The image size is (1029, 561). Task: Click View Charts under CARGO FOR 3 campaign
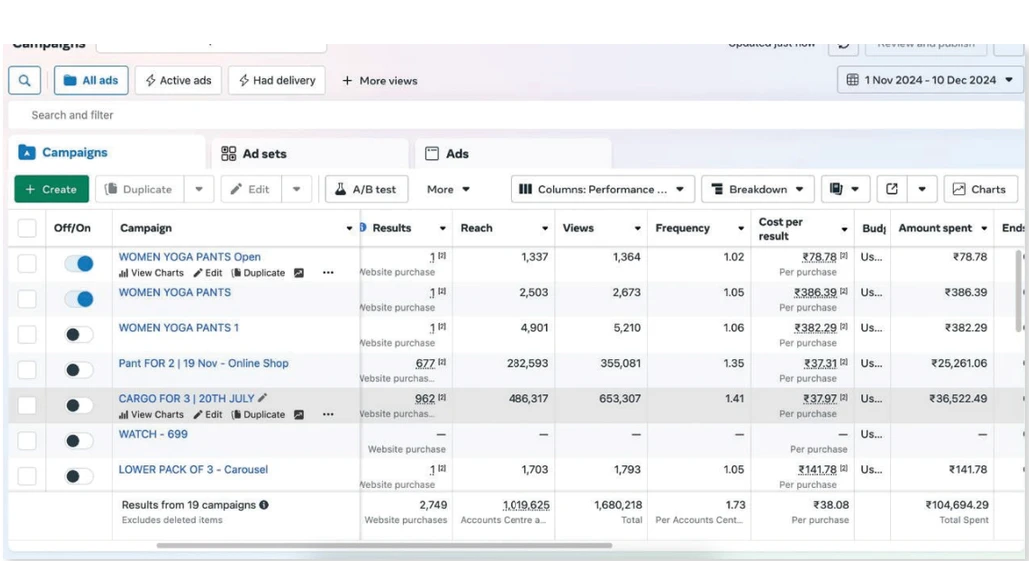coord(151,415)
